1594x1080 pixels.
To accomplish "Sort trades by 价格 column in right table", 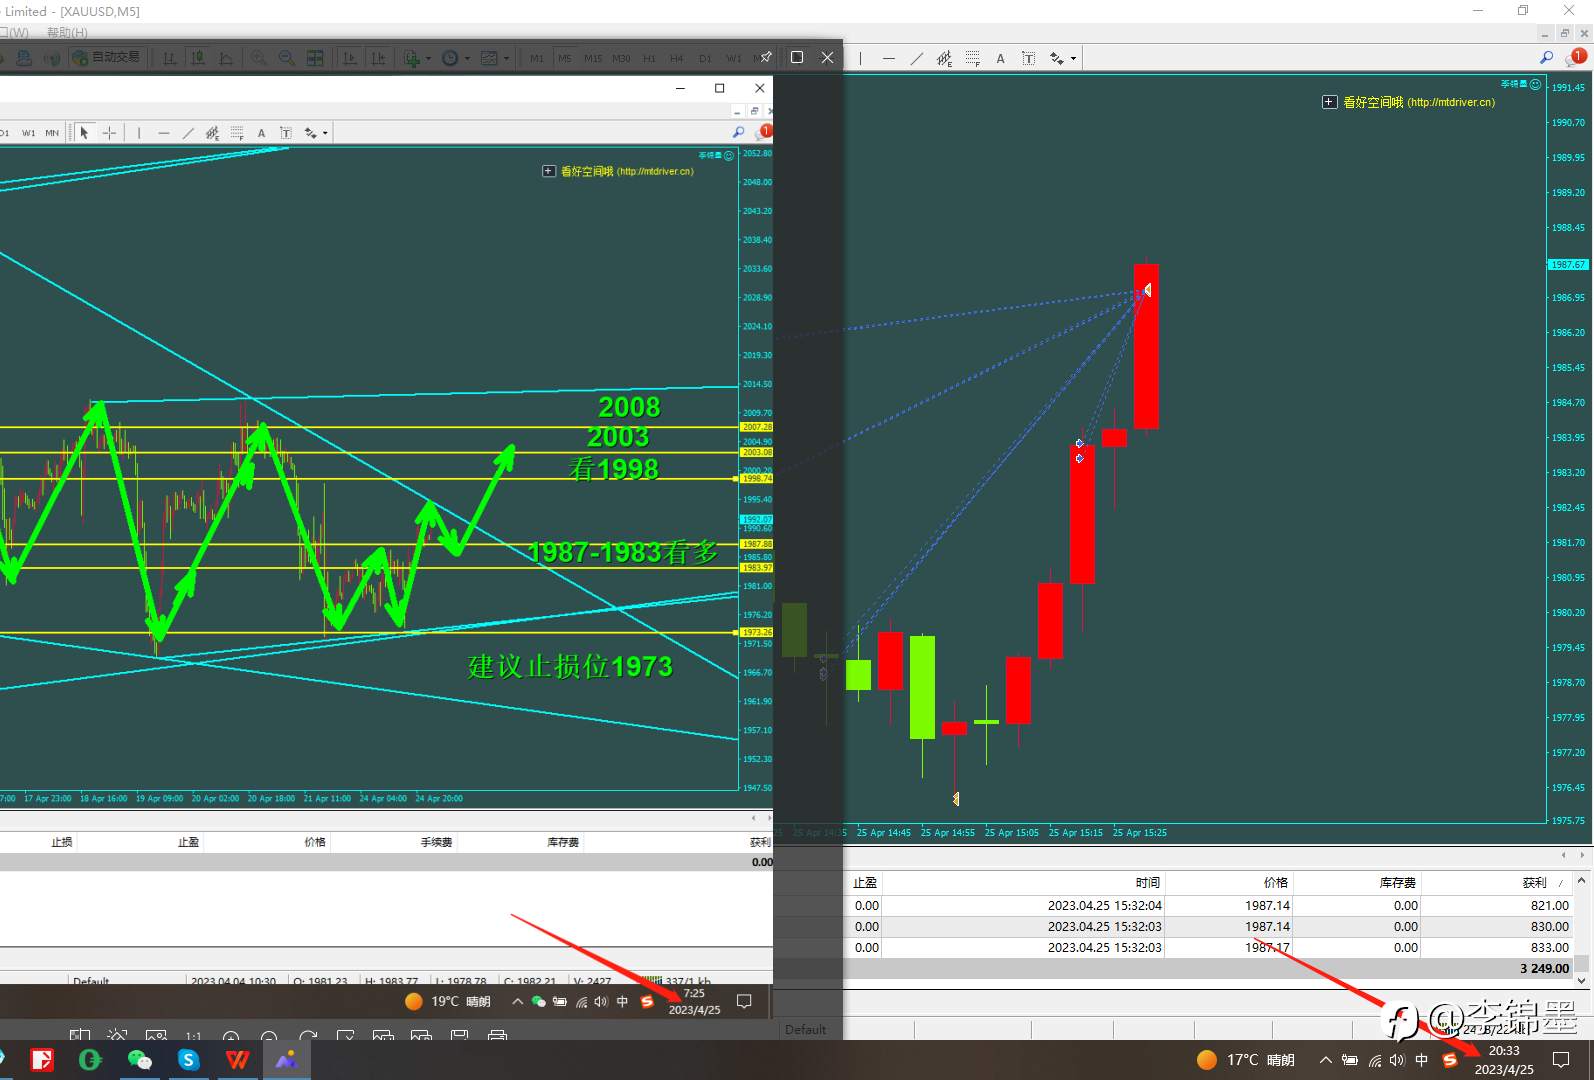I will coord(1276,882).
